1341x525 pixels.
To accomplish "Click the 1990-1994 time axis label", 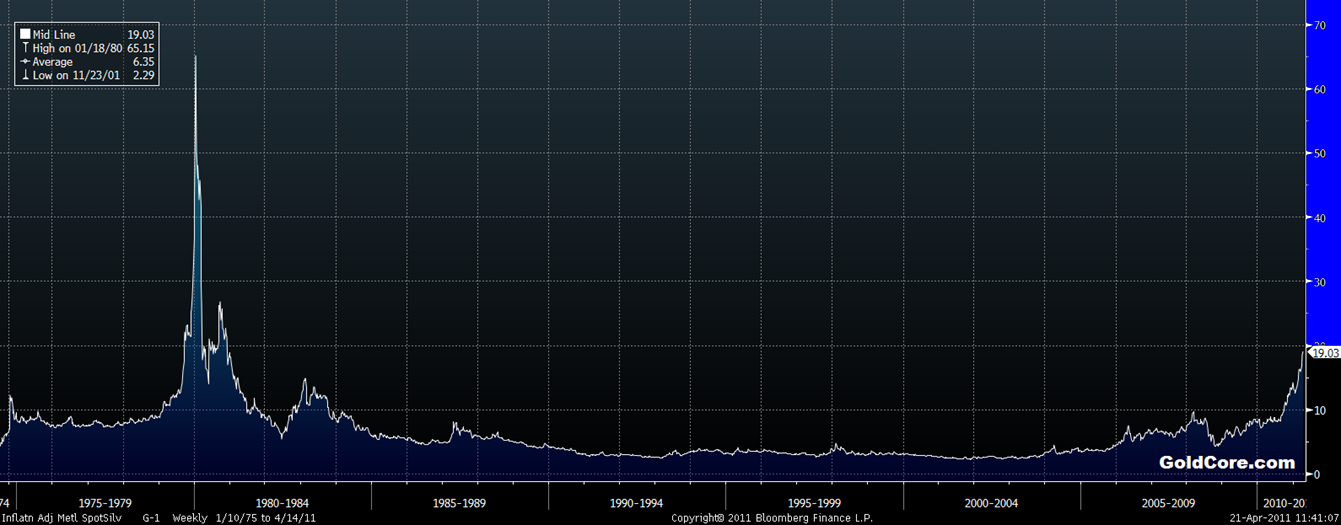I will click(x=637, y=503).
